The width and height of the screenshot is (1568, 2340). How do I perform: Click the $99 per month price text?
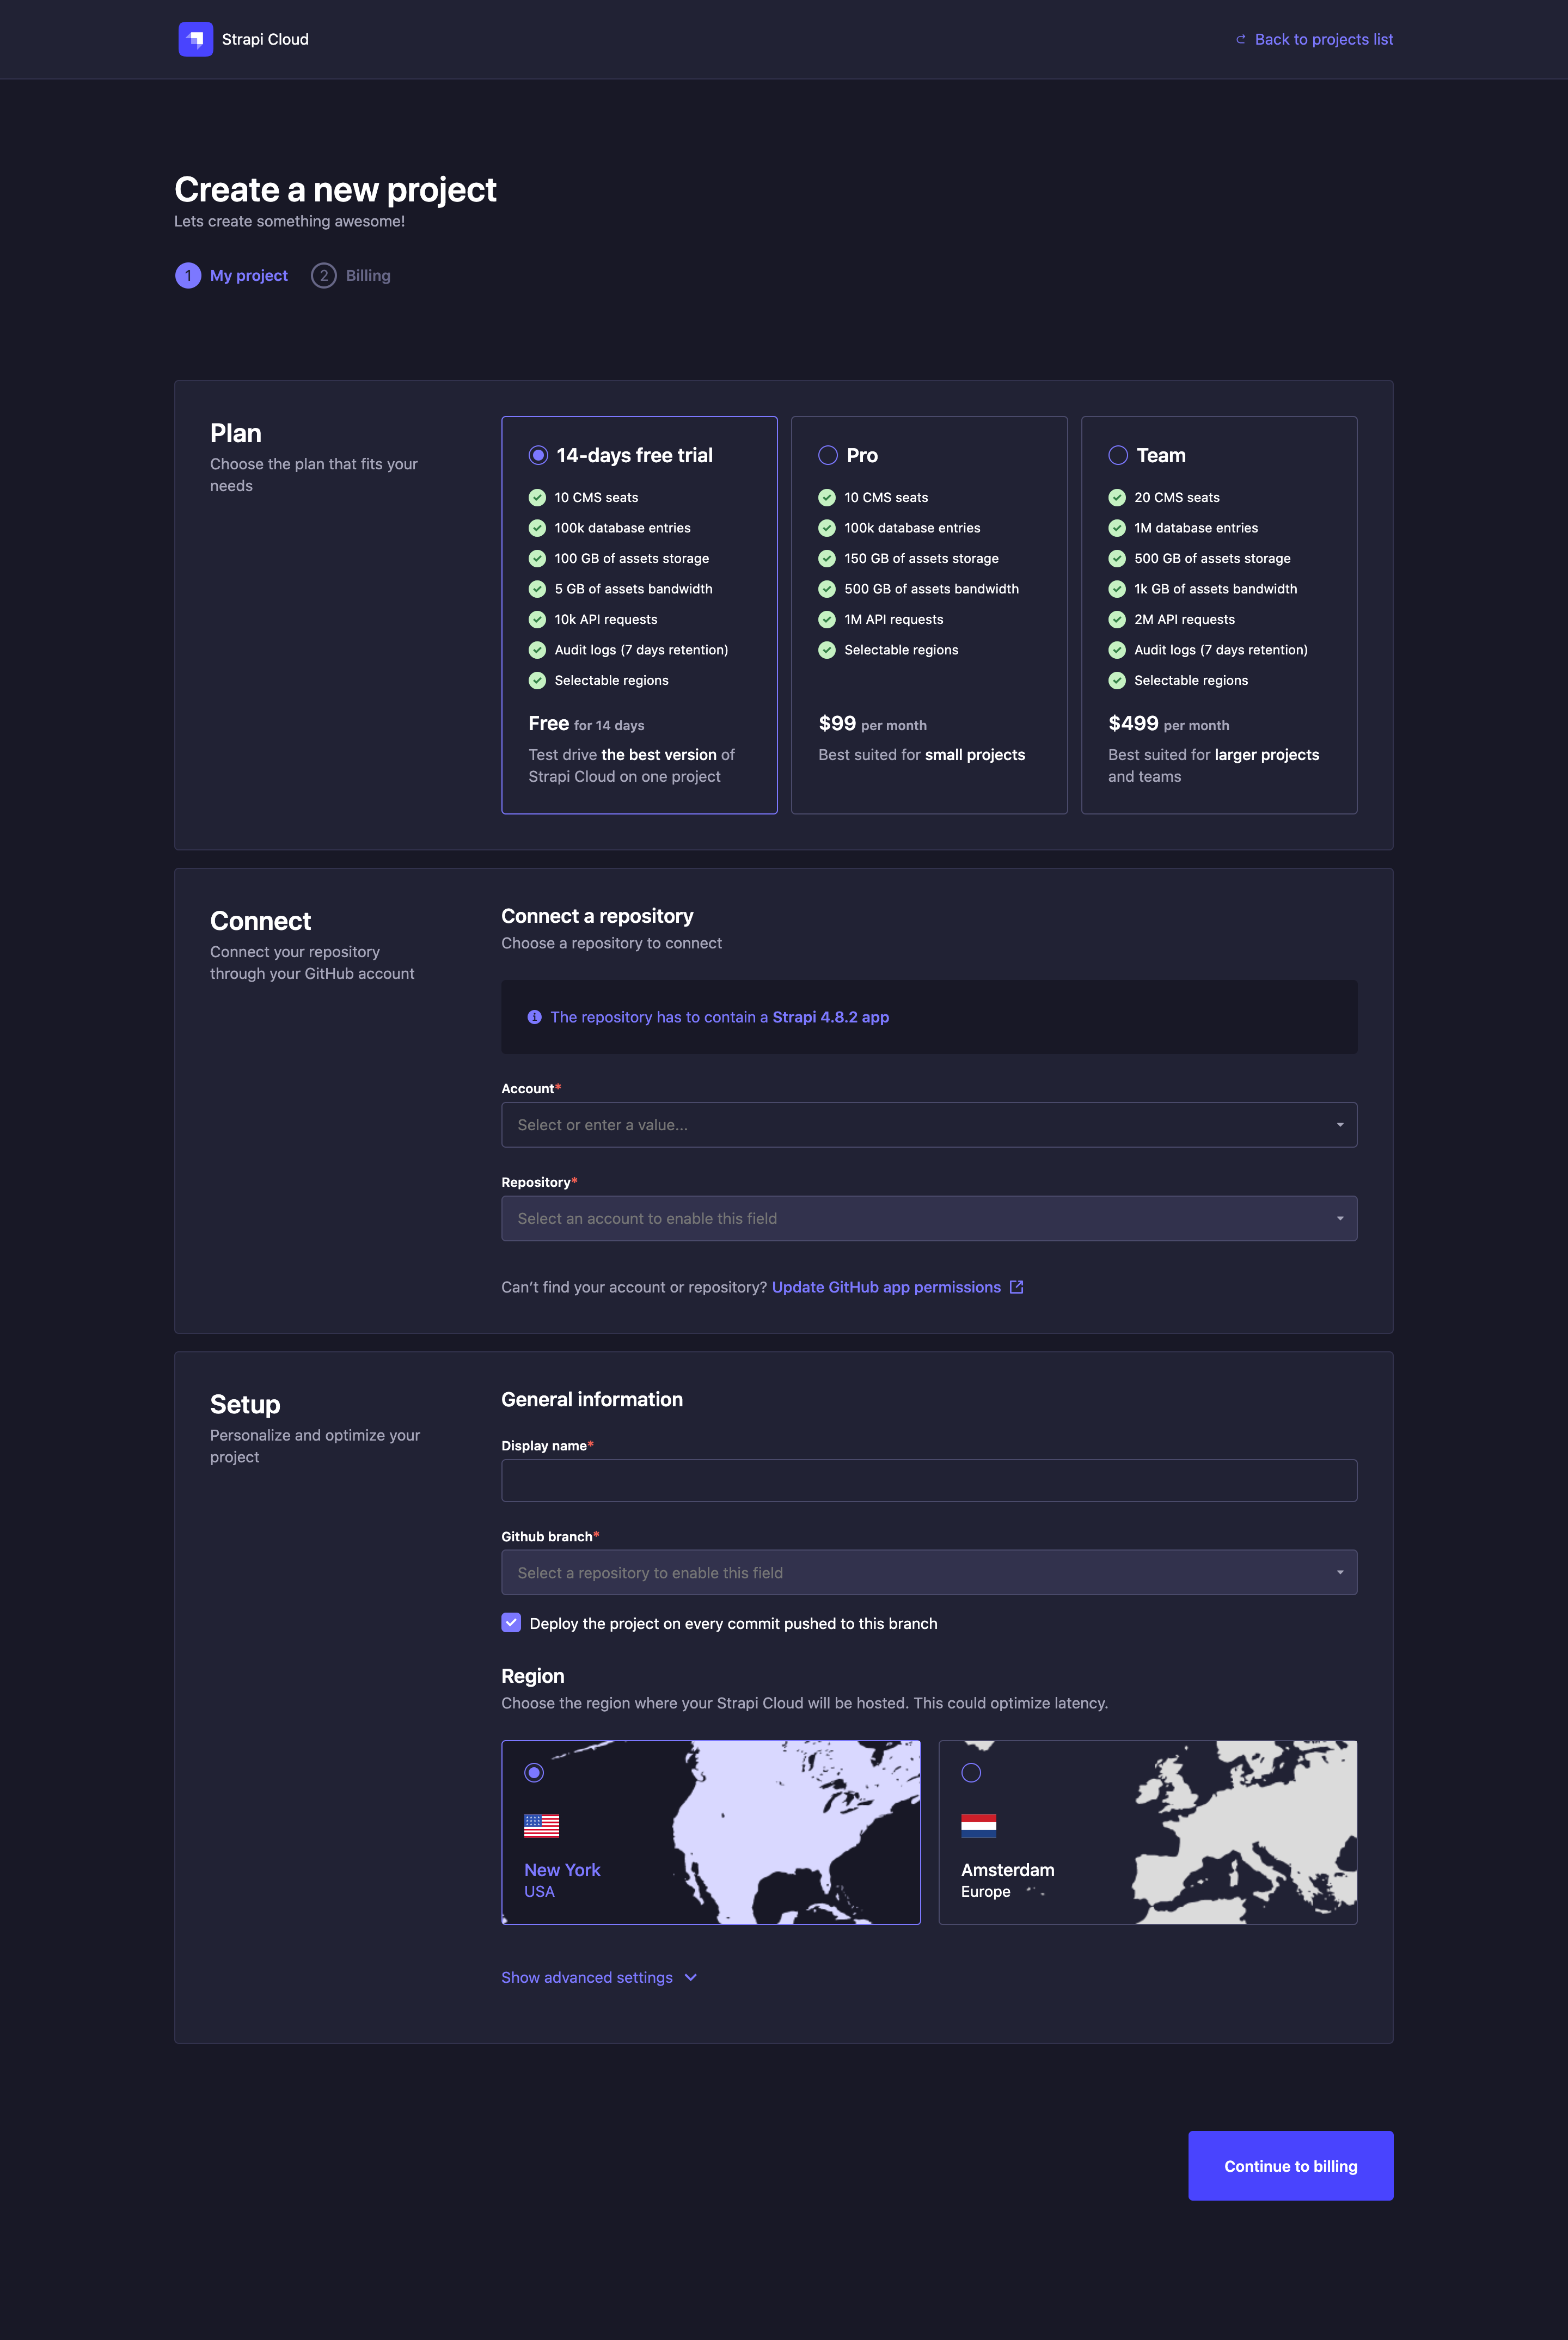point(872,723)
